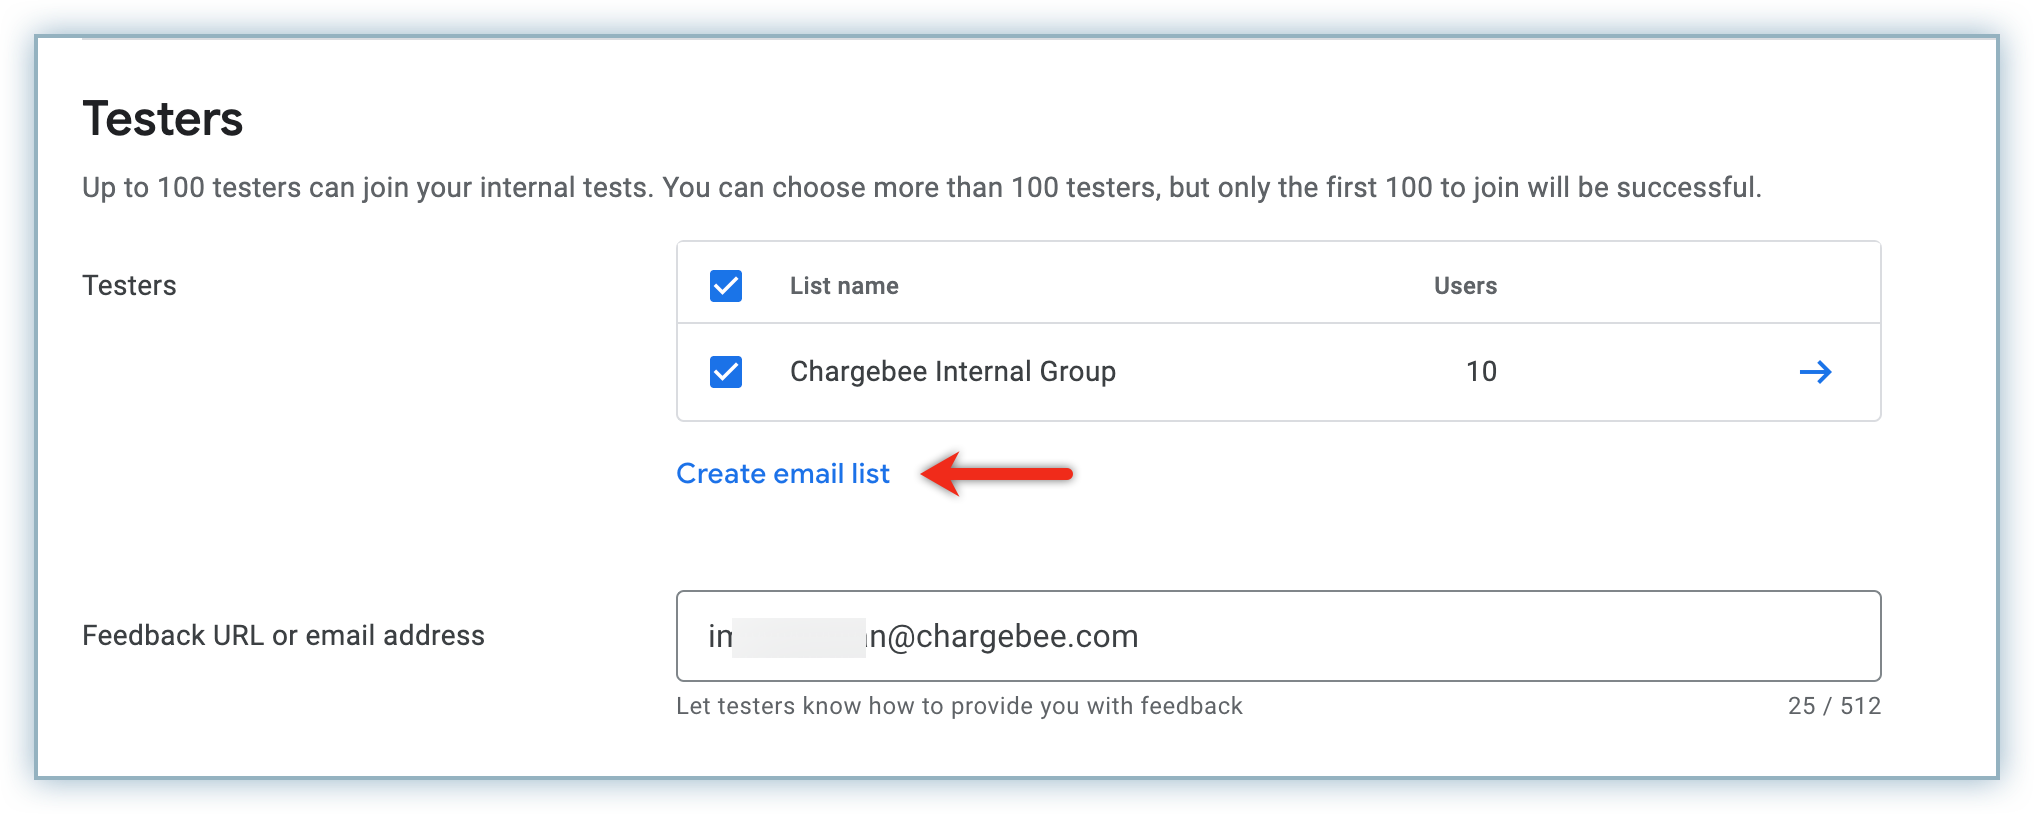Click the Testers page heading
Image resolution: width=2034 pixels, height=814 pixels.
162,119
